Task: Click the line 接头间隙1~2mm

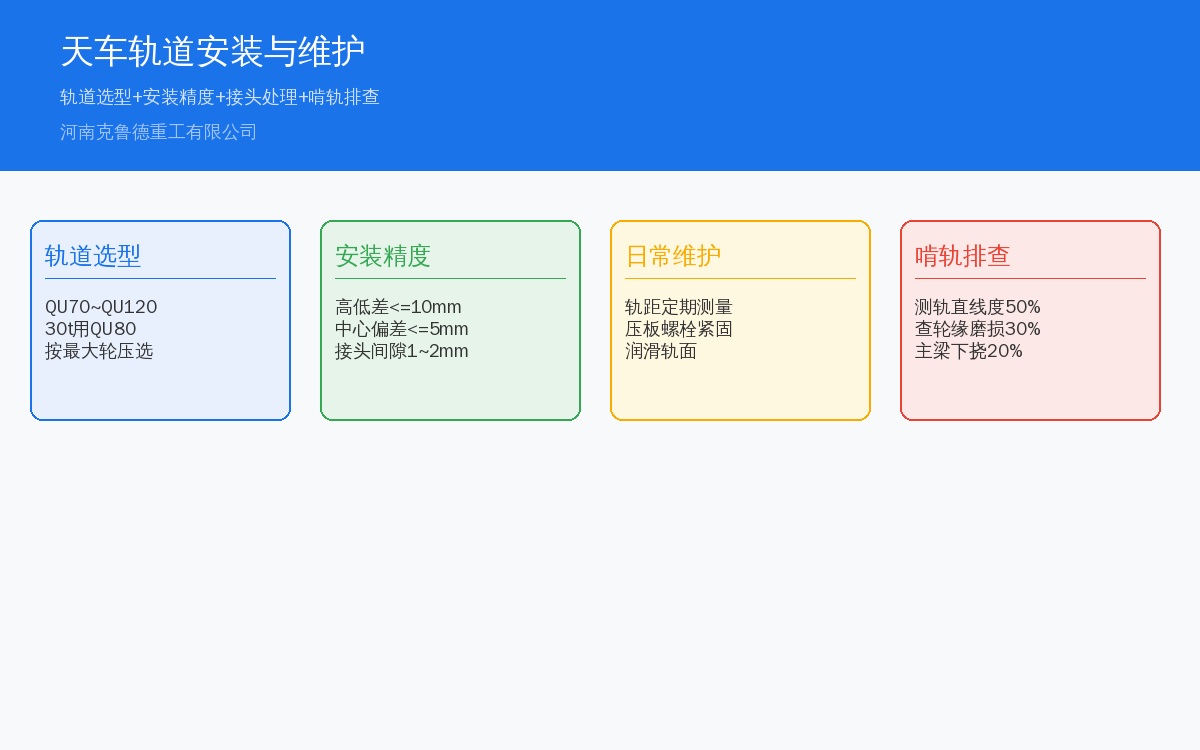Action: point(402,351)
